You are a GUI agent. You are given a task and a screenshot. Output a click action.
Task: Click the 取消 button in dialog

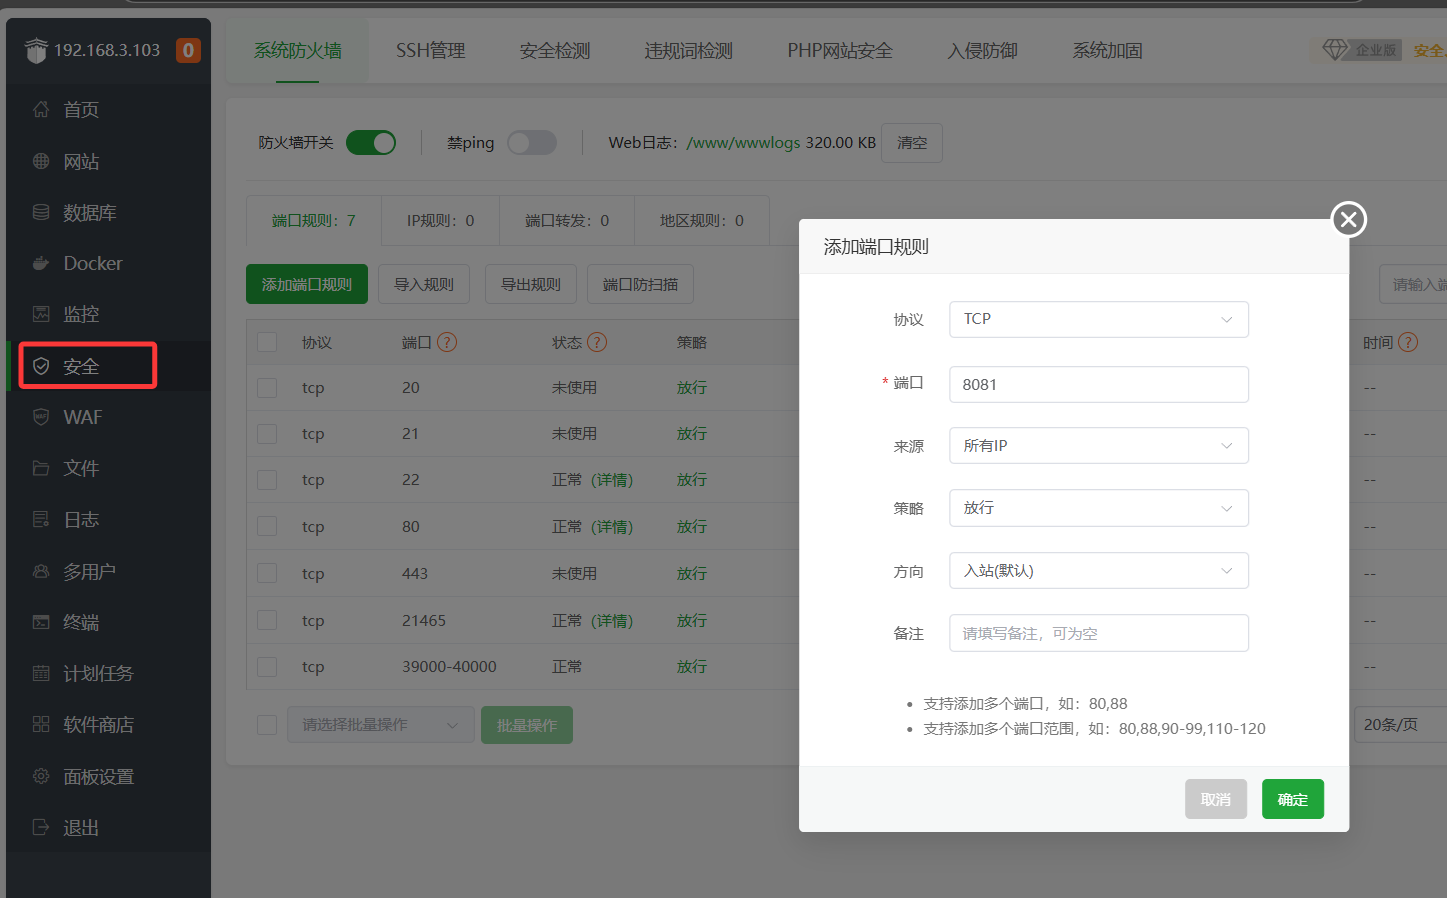click(x=1215, y=799)
